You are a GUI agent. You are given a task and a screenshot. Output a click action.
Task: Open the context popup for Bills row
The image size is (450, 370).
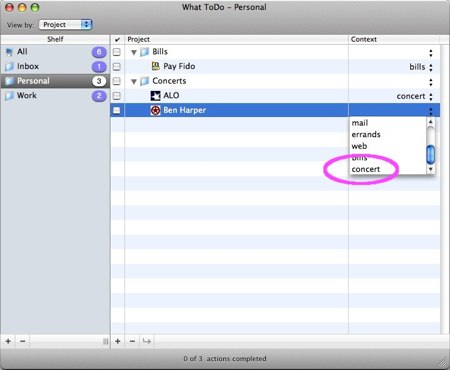(431, 53)
